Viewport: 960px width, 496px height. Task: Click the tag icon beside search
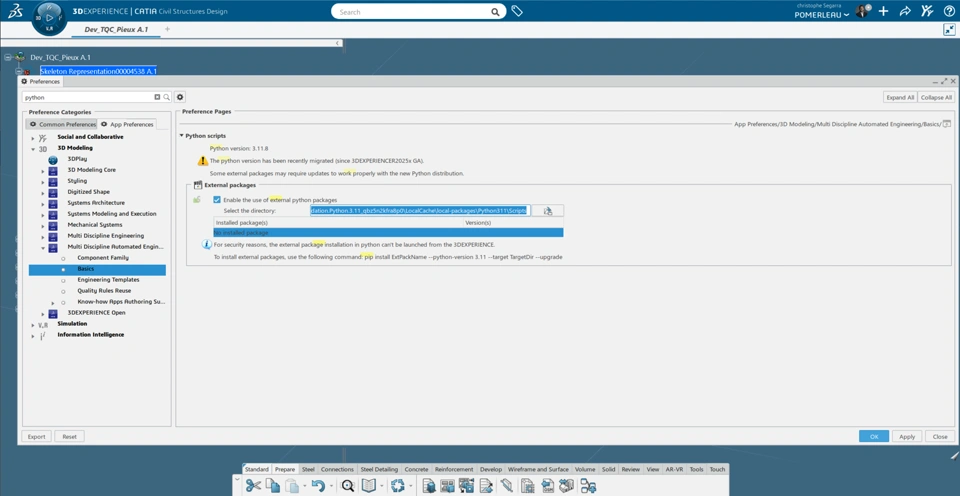tap(517, 11)
